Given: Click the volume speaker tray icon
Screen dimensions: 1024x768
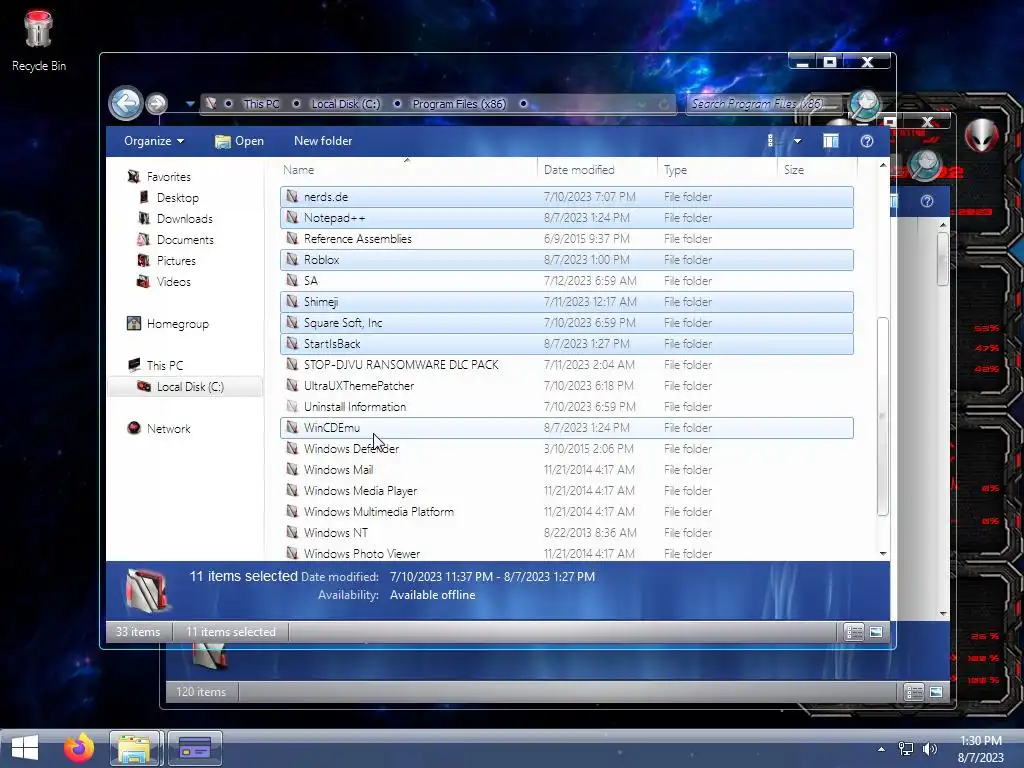Looking at the screenshot, I should click(x=929, y=749).
